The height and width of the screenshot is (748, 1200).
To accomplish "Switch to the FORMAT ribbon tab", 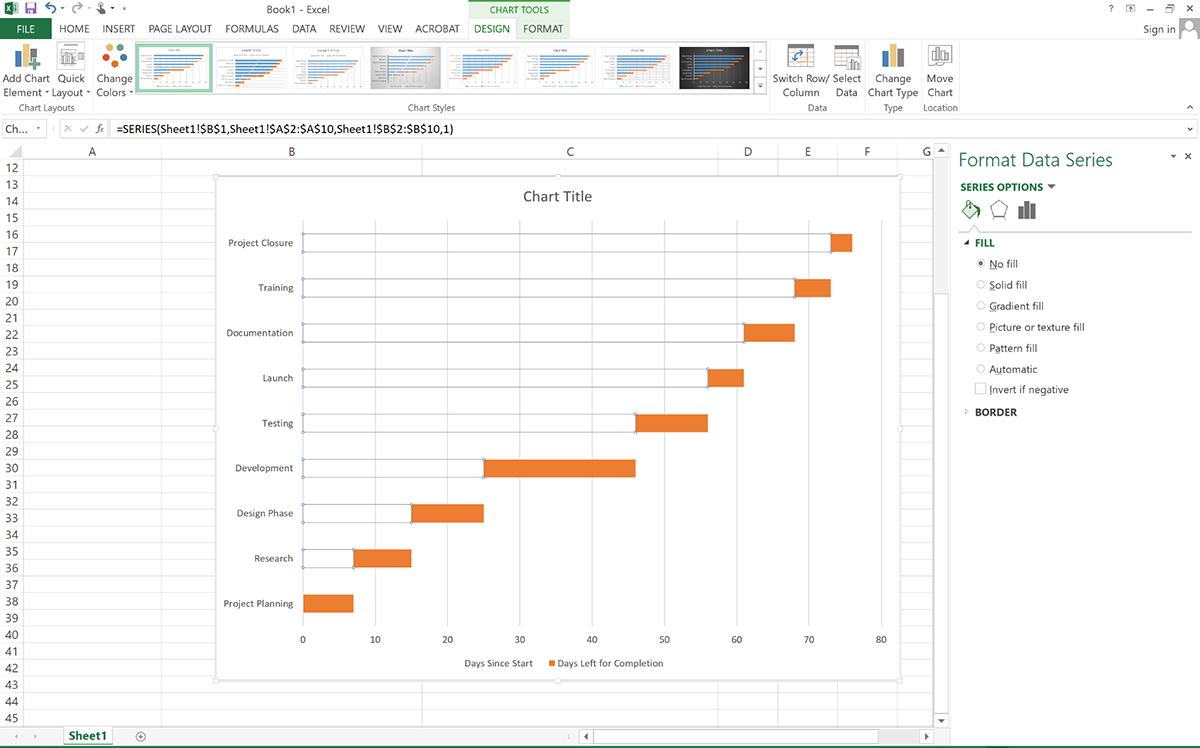I will pyautogui.click(x=543, y=29).
